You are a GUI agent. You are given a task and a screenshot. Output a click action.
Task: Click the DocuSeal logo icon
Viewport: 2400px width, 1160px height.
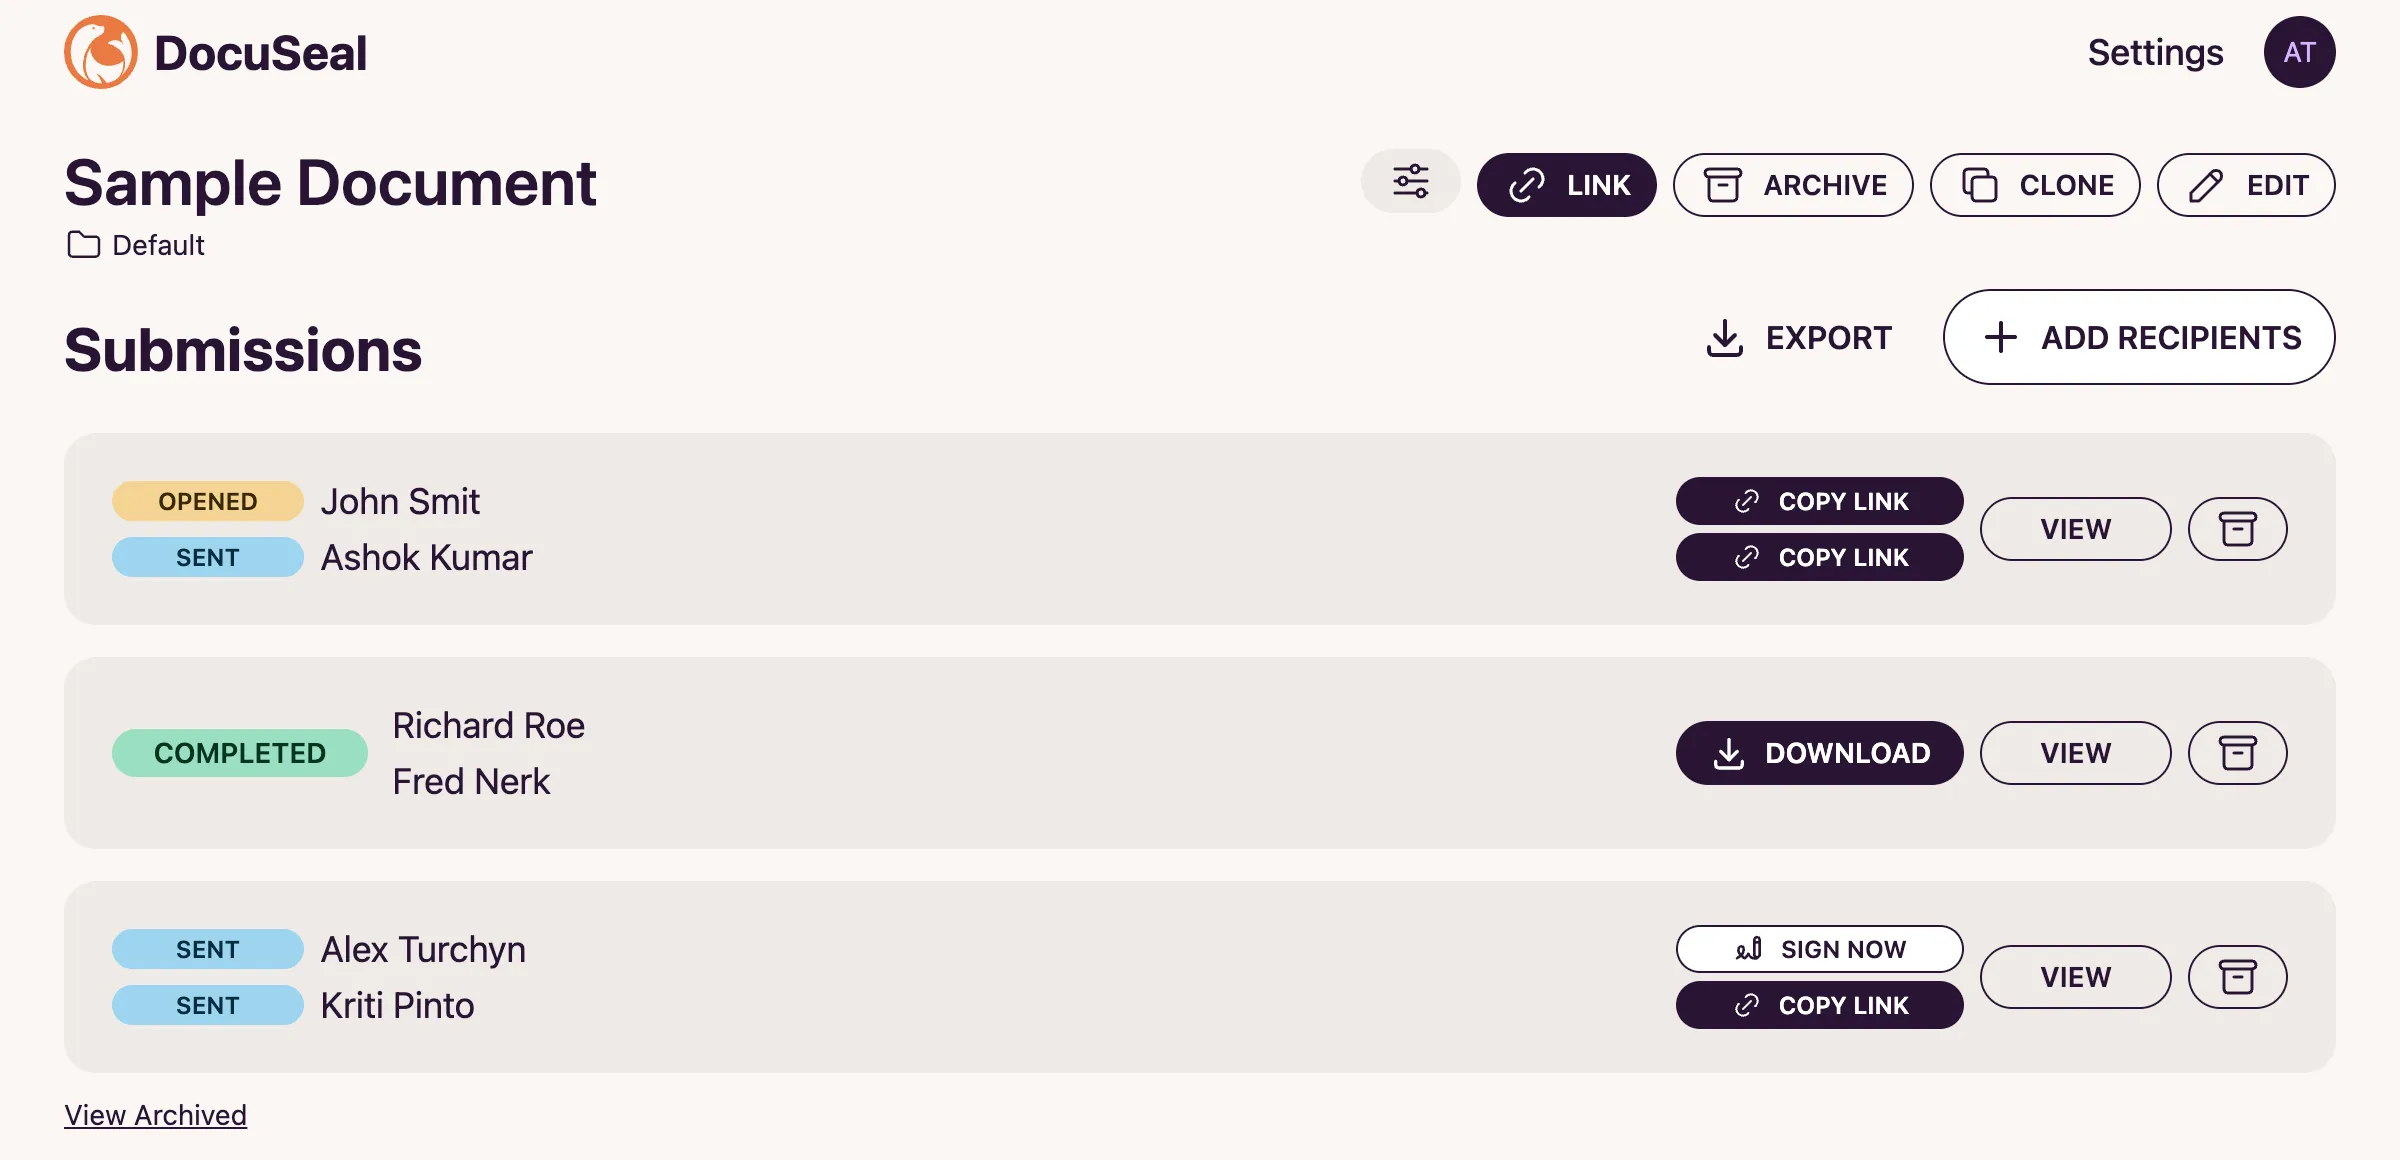tap(101, 52)
